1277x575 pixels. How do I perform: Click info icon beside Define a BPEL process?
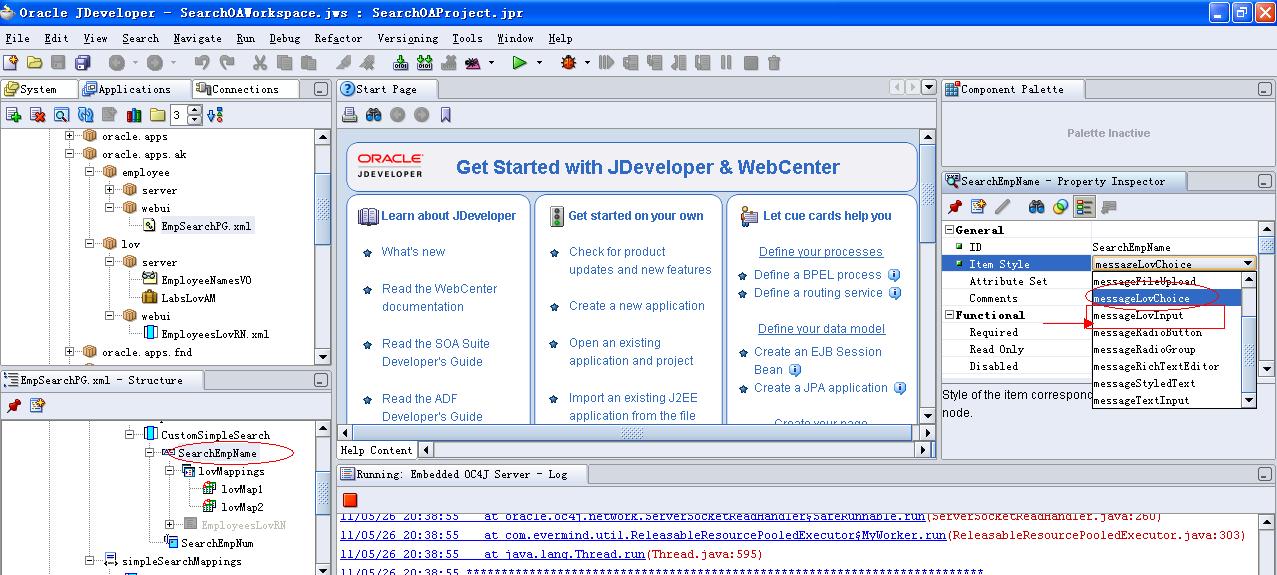[x=894, y=275]
